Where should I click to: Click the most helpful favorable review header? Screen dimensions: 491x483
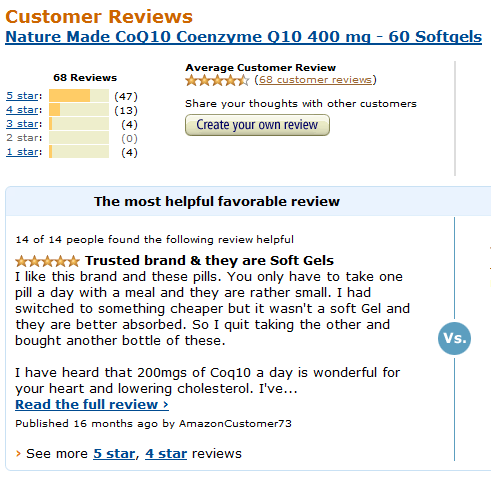point(217,201)
